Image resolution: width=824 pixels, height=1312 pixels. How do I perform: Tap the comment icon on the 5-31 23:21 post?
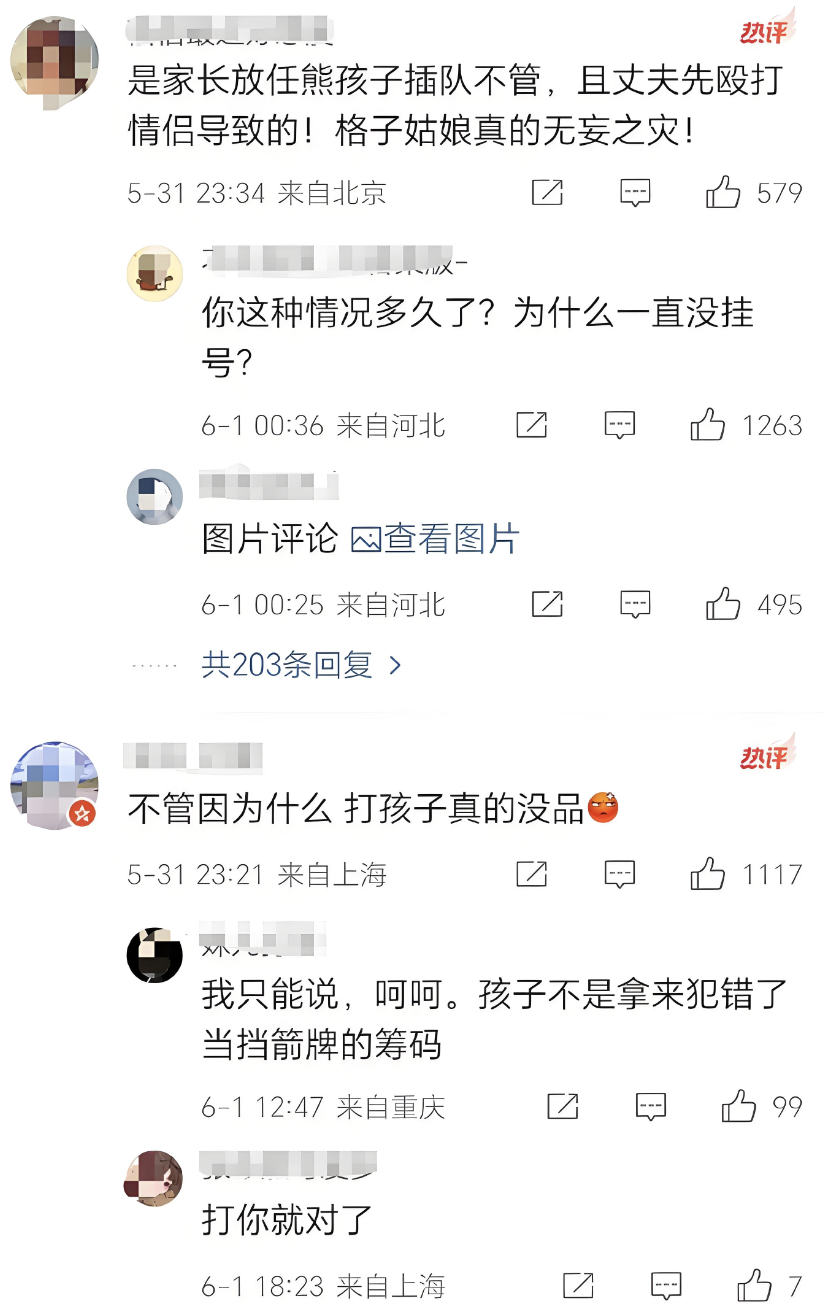[x=620, y=874]
